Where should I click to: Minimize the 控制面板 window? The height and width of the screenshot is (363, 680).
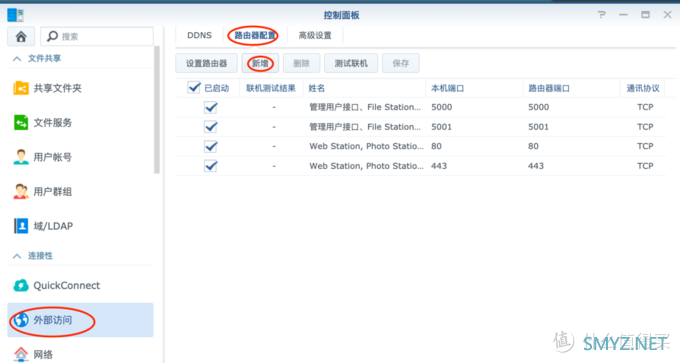click(623, 15)
